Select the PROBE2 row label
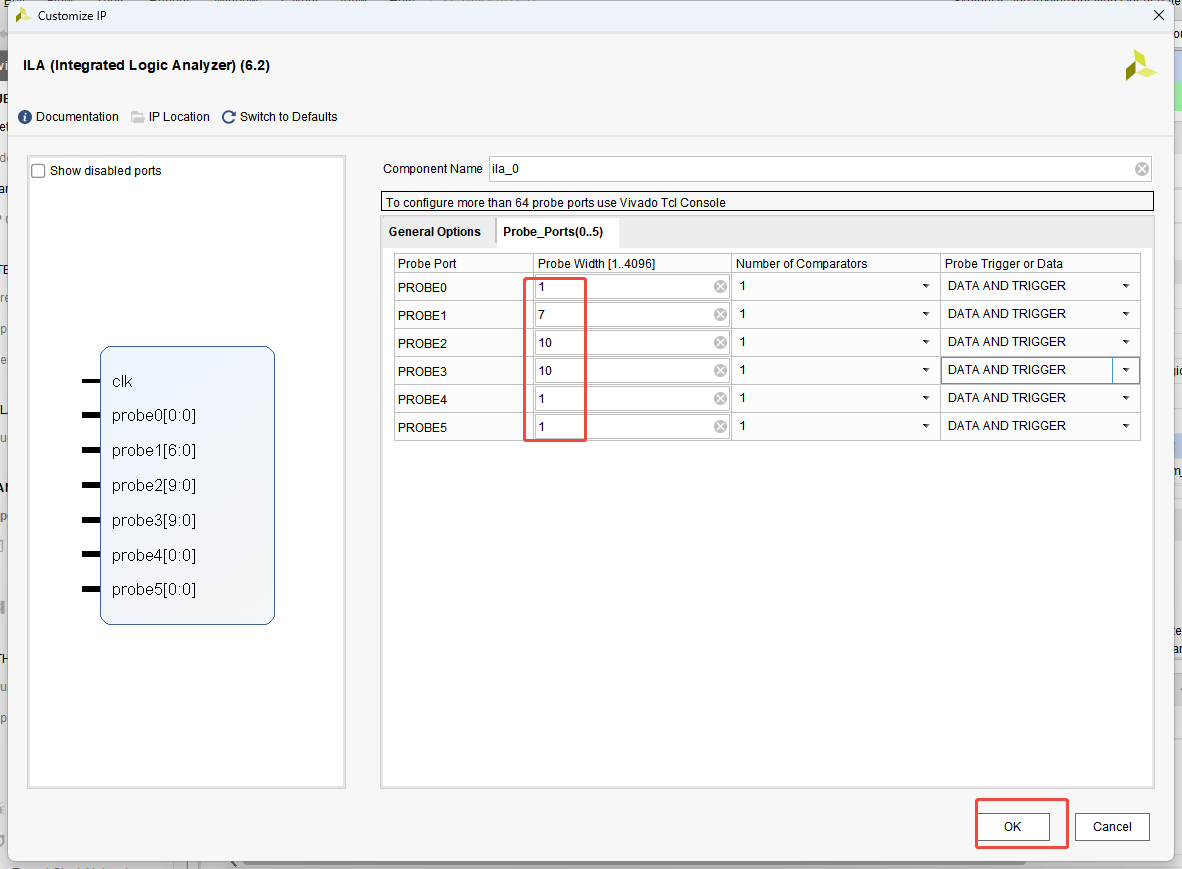Image resolution: width=1182 pixels, height=869 pixels. coord(422,343)
